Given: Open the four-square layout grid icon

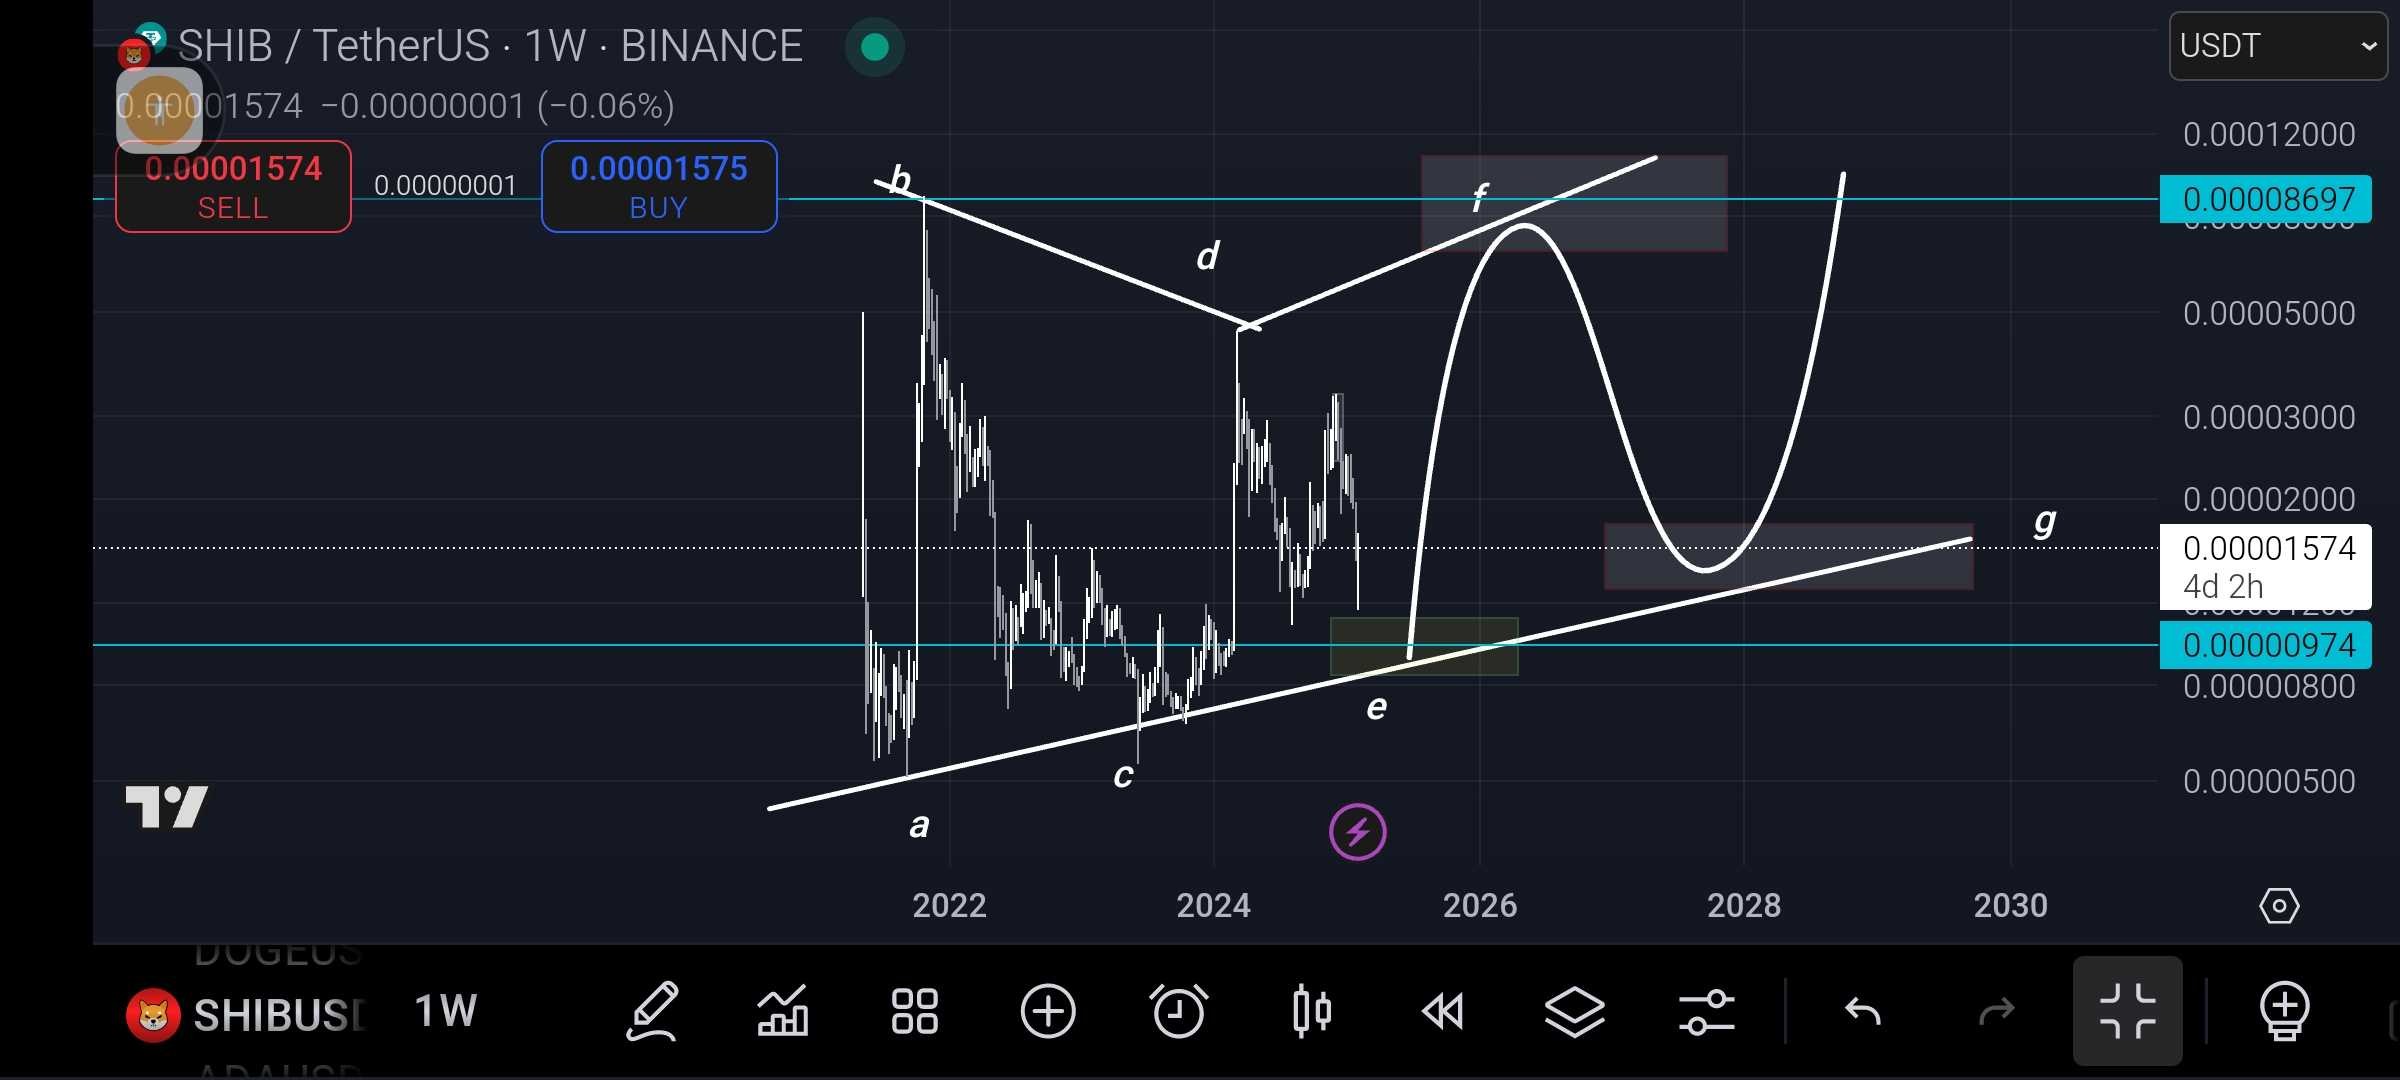Looking at the screenshot, I should 914,1012.
